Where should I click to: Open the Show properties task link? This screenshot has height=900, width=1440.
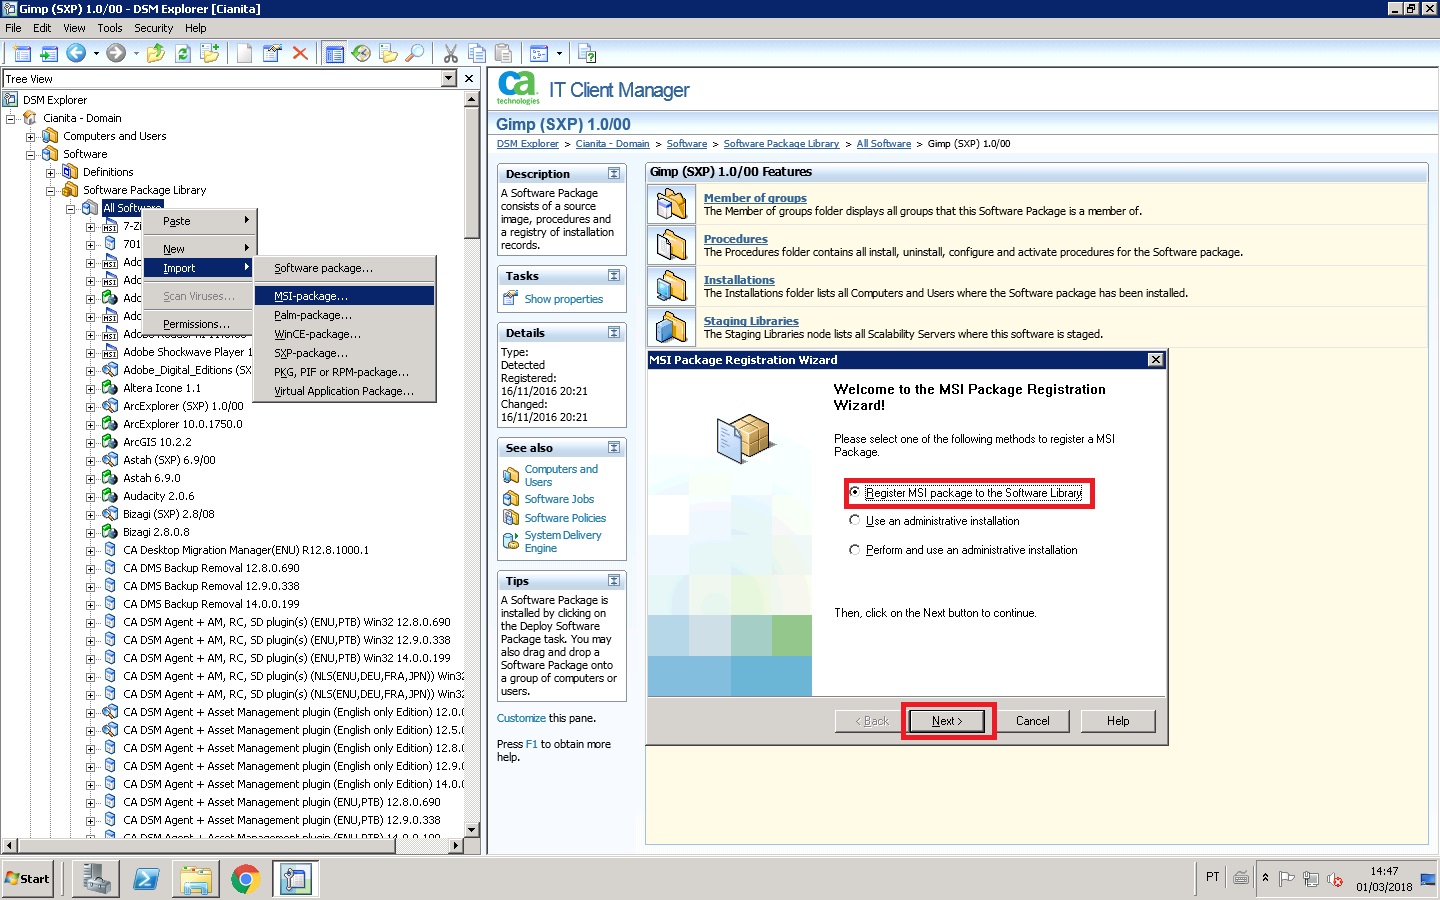pos(563,299)
